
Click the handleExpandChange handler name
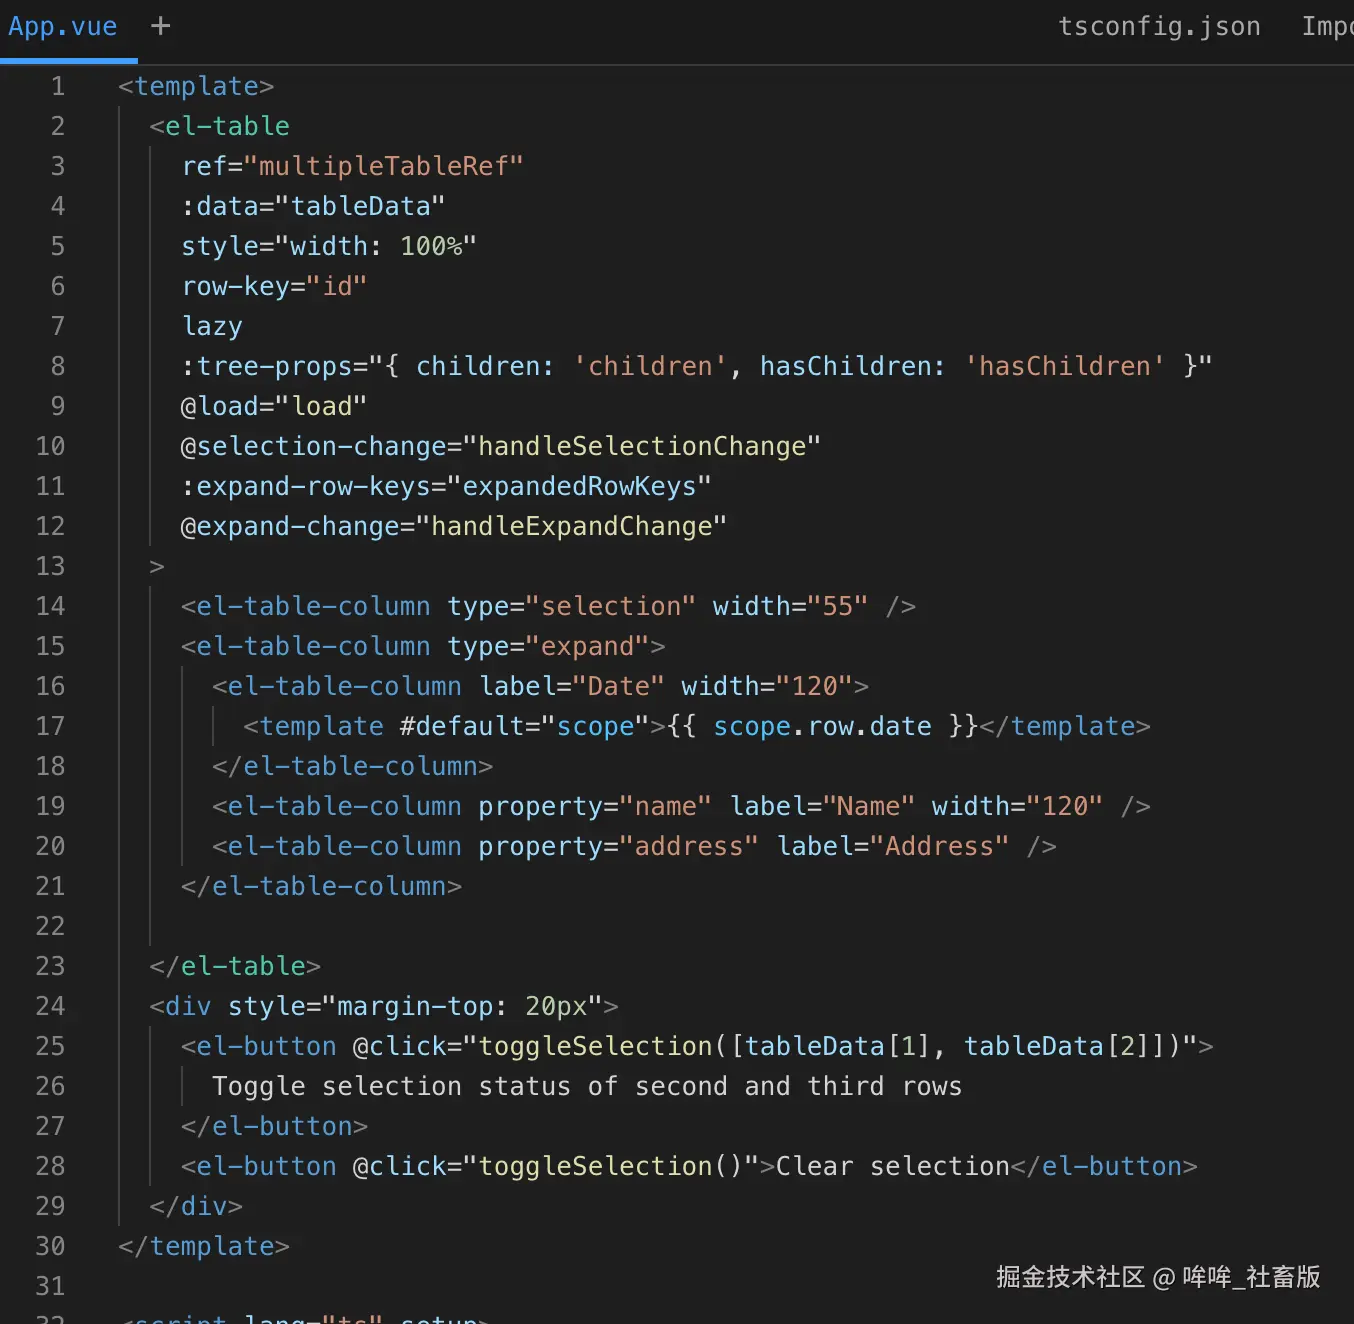click(x=571, y=526)
